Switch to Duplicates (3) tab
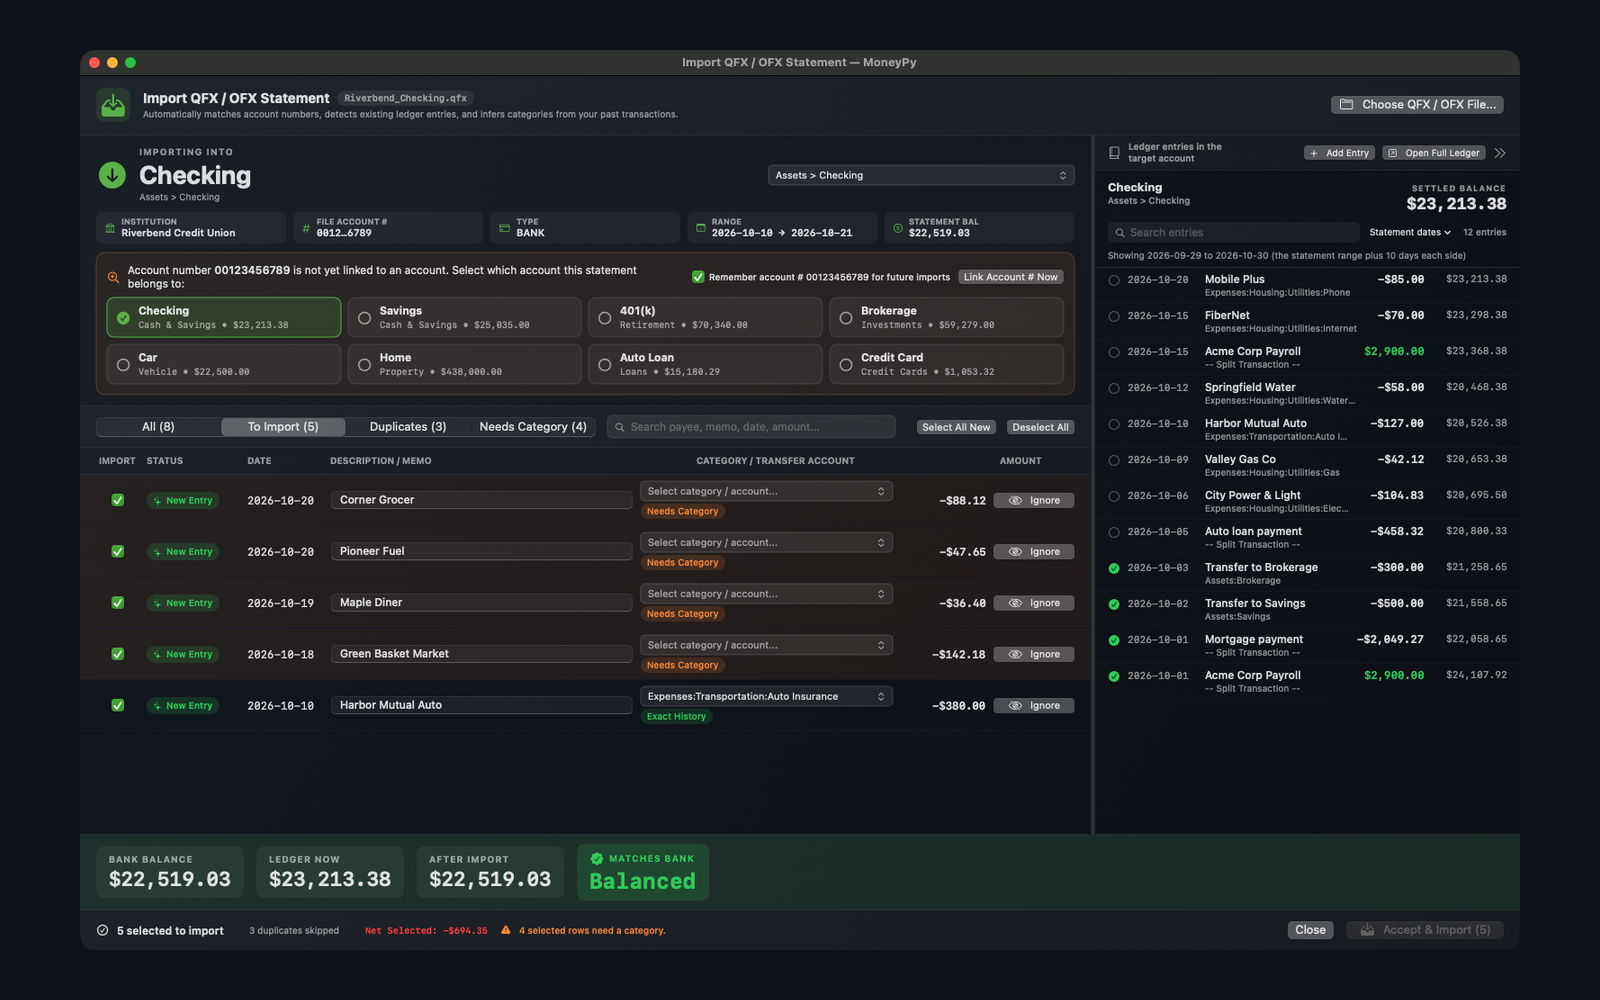 [x=408, y=427]
